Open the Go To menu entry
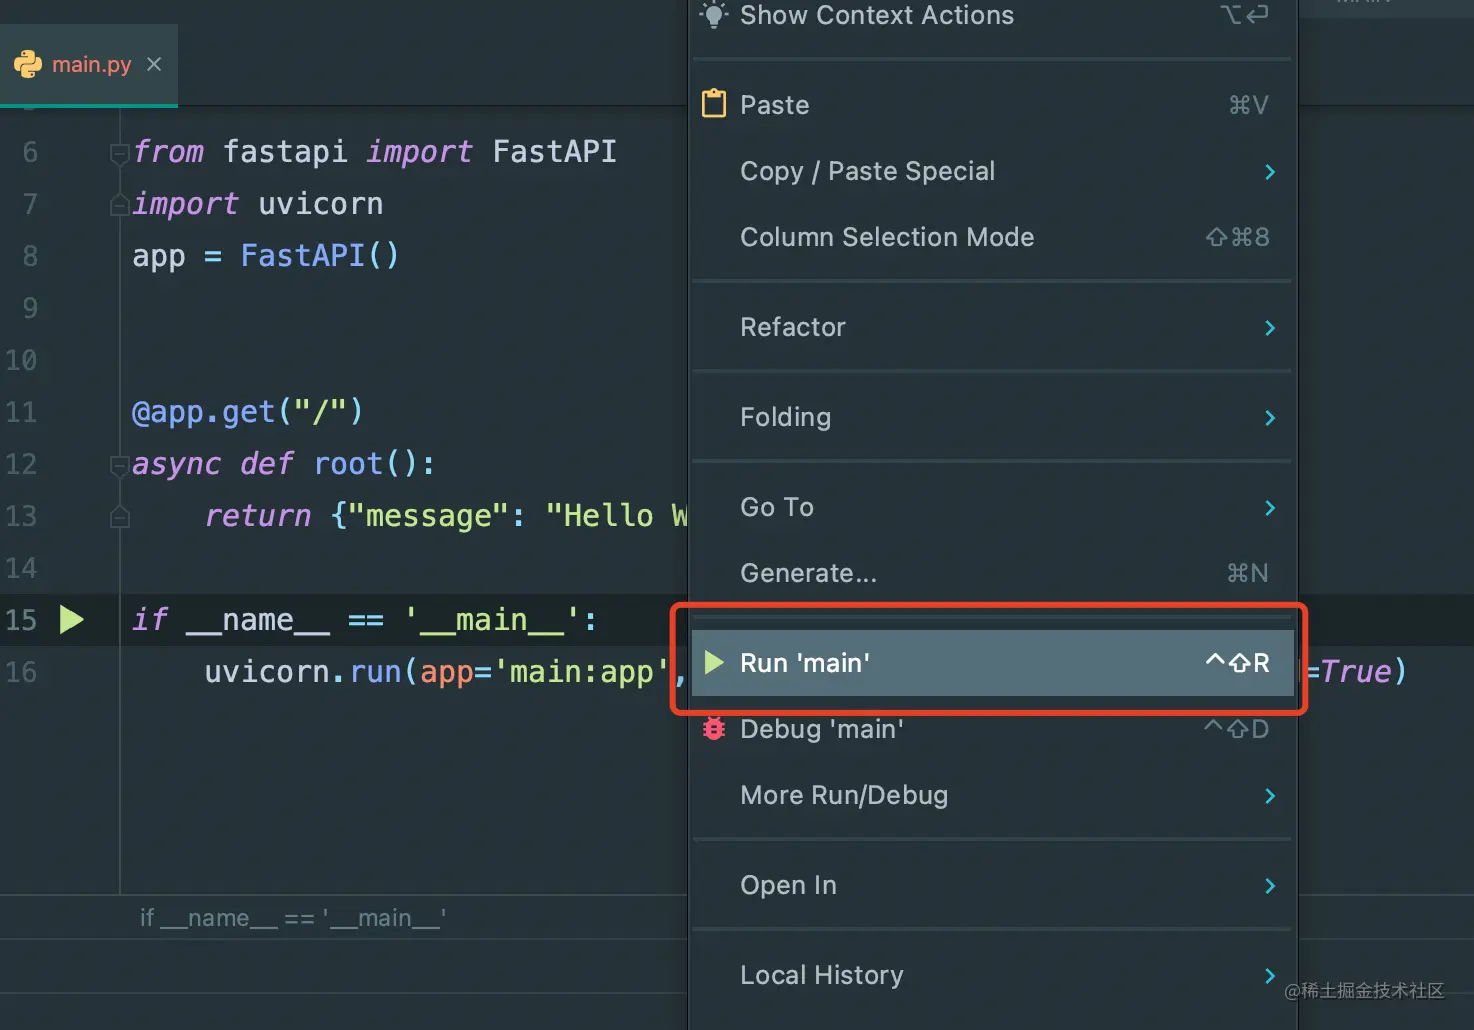 tap(992, 507)
